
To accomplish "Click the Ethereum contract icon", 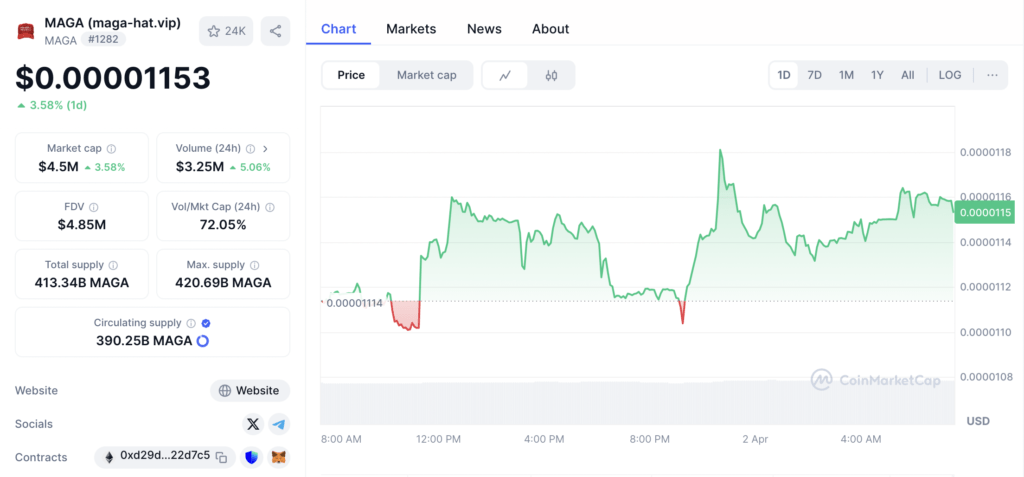I will 108,457.
